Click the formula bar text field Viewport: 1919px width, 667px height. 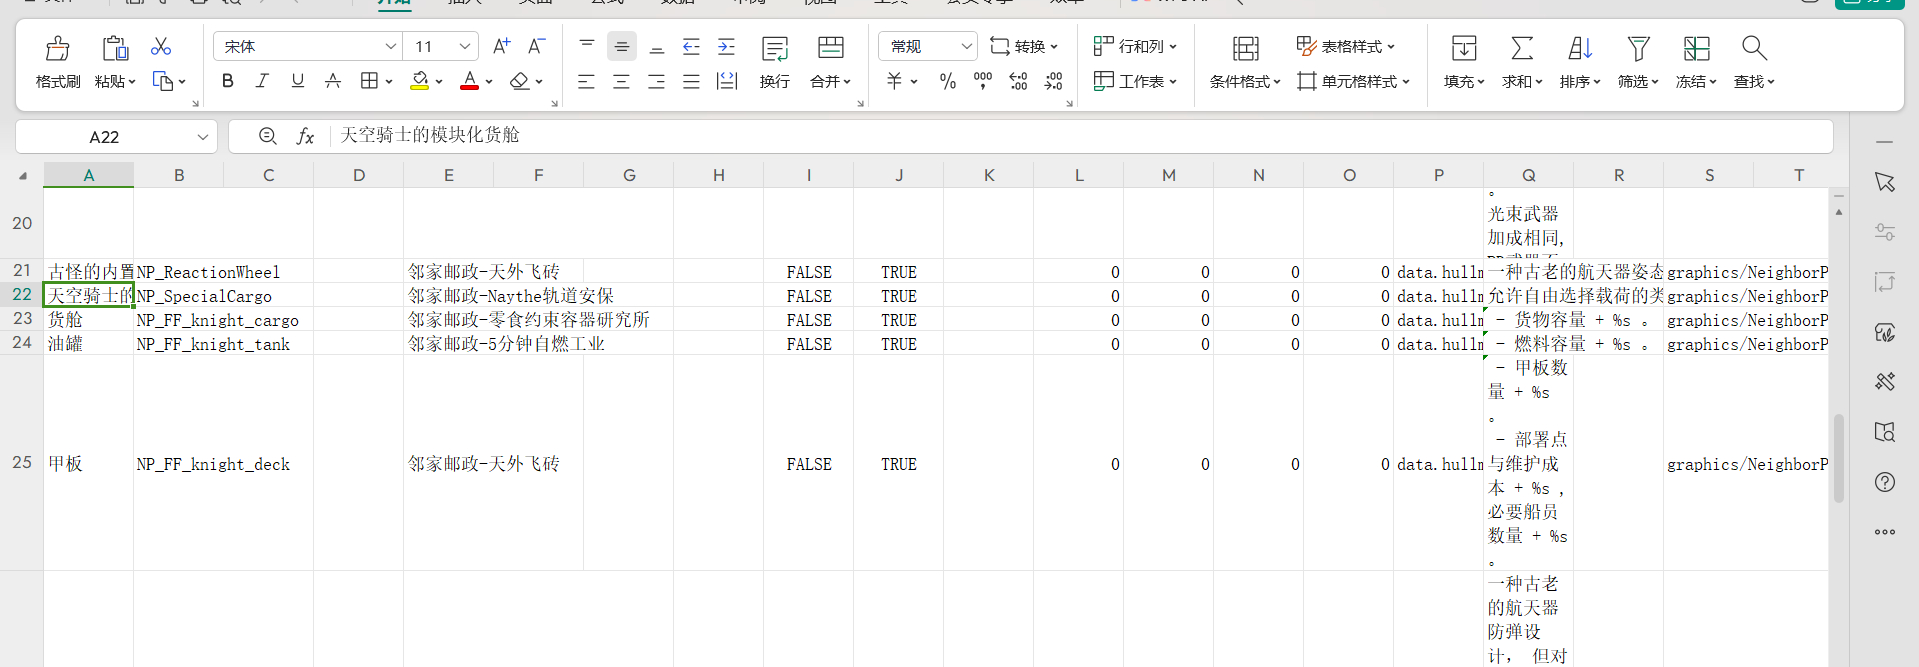coord(1080,136)
